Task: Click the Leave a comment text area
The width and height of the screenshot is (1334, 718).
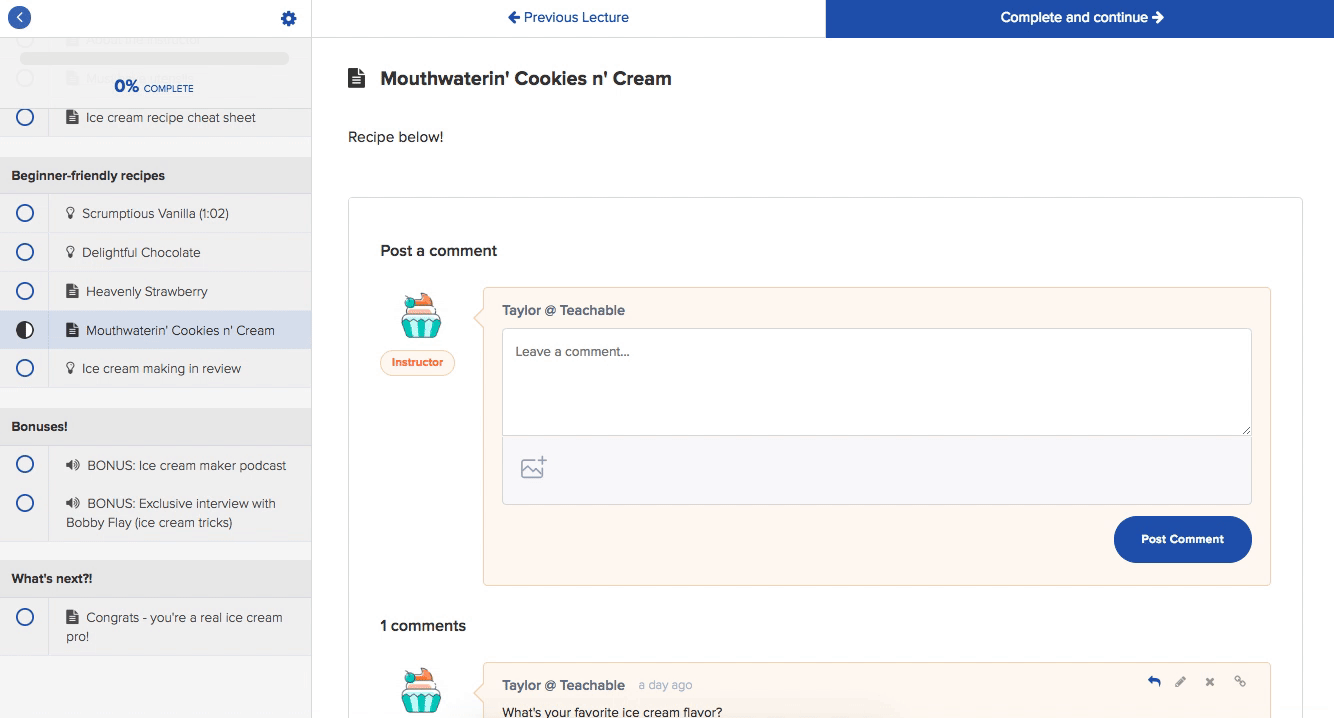Action: coord(876,382)
